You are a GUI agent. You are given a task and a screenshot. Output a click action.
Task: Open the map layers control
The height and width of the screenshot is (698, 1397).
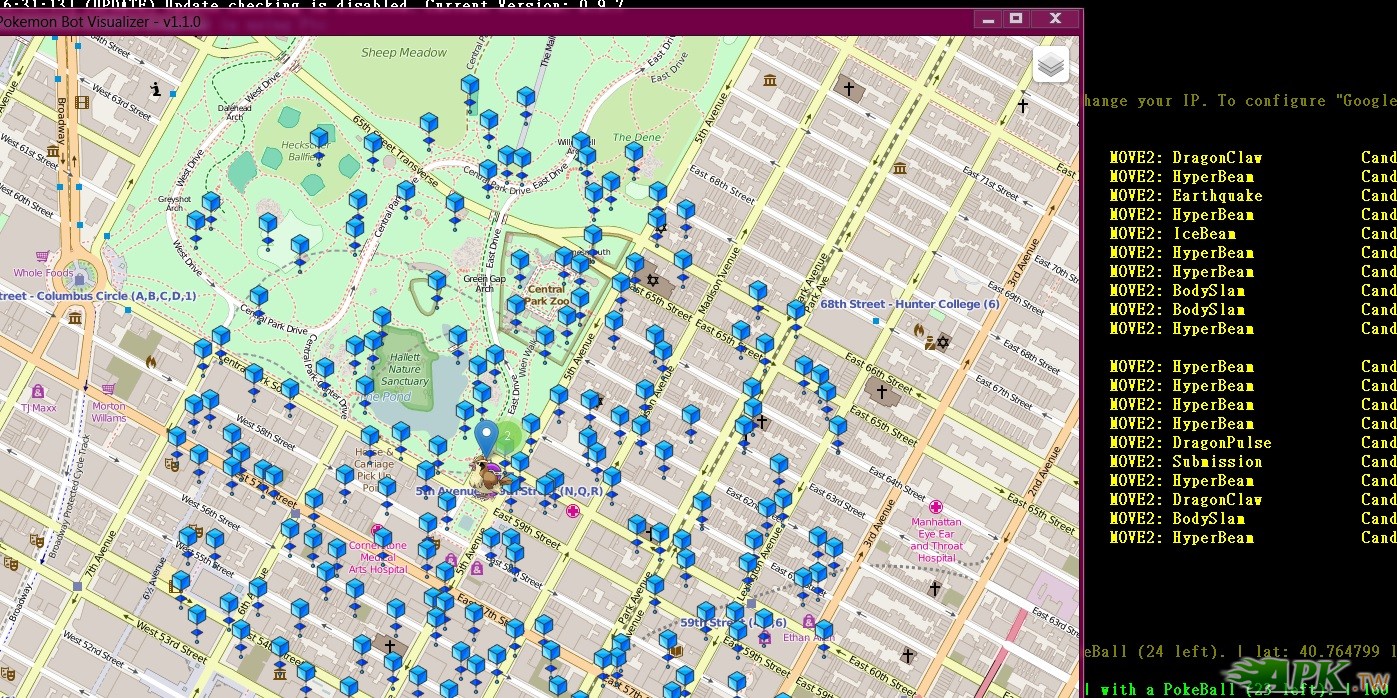(1050, 66)
